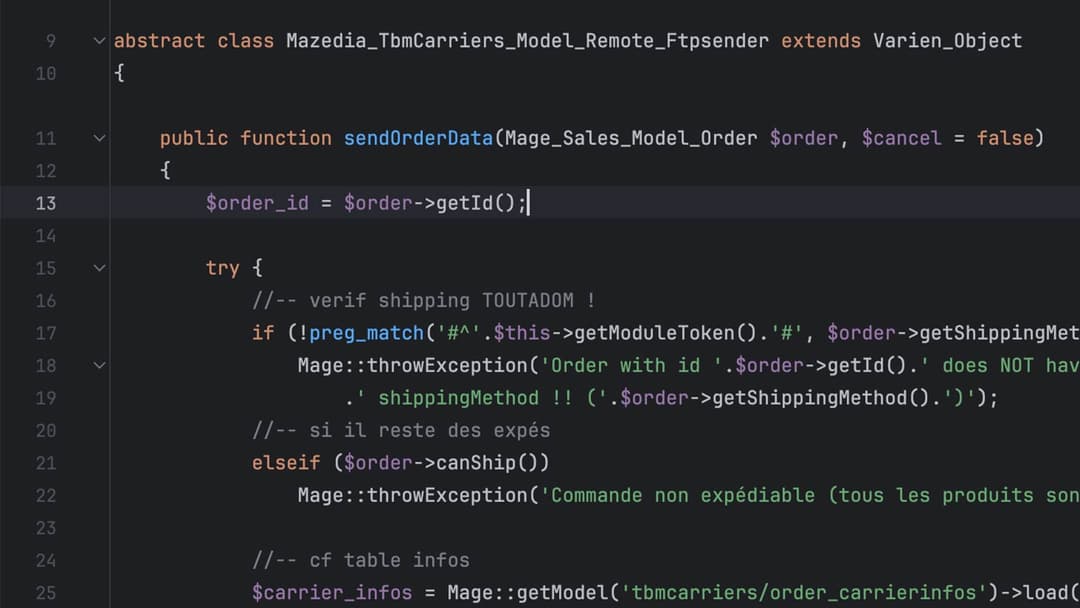The height and width of the screenshot is (608, 1080).
Task: Click line number 13 in the gutter
Action: 46,203
